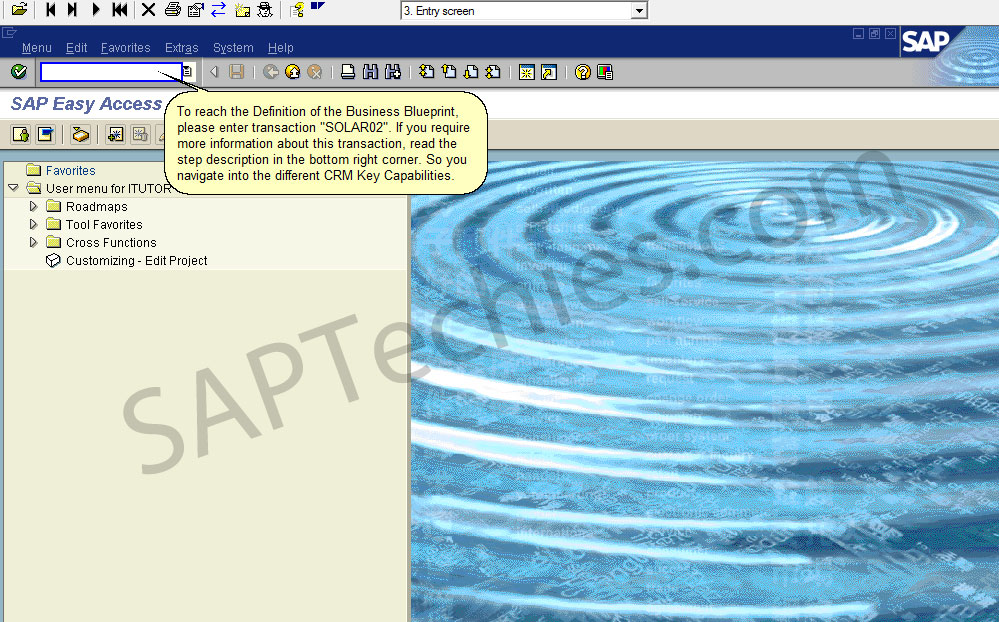
Task: Expand the Roadmaps folder triangle
Action: [x=34, y=206]
